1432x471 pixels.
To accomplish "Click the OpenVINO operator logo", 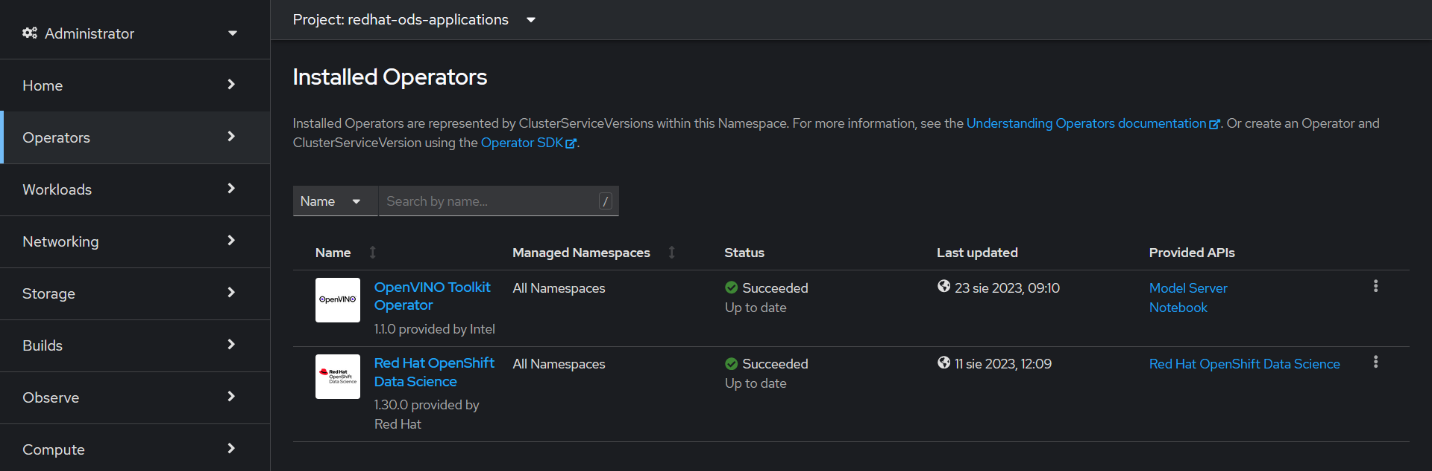I will pyautogui.click(x=337, y=300).
